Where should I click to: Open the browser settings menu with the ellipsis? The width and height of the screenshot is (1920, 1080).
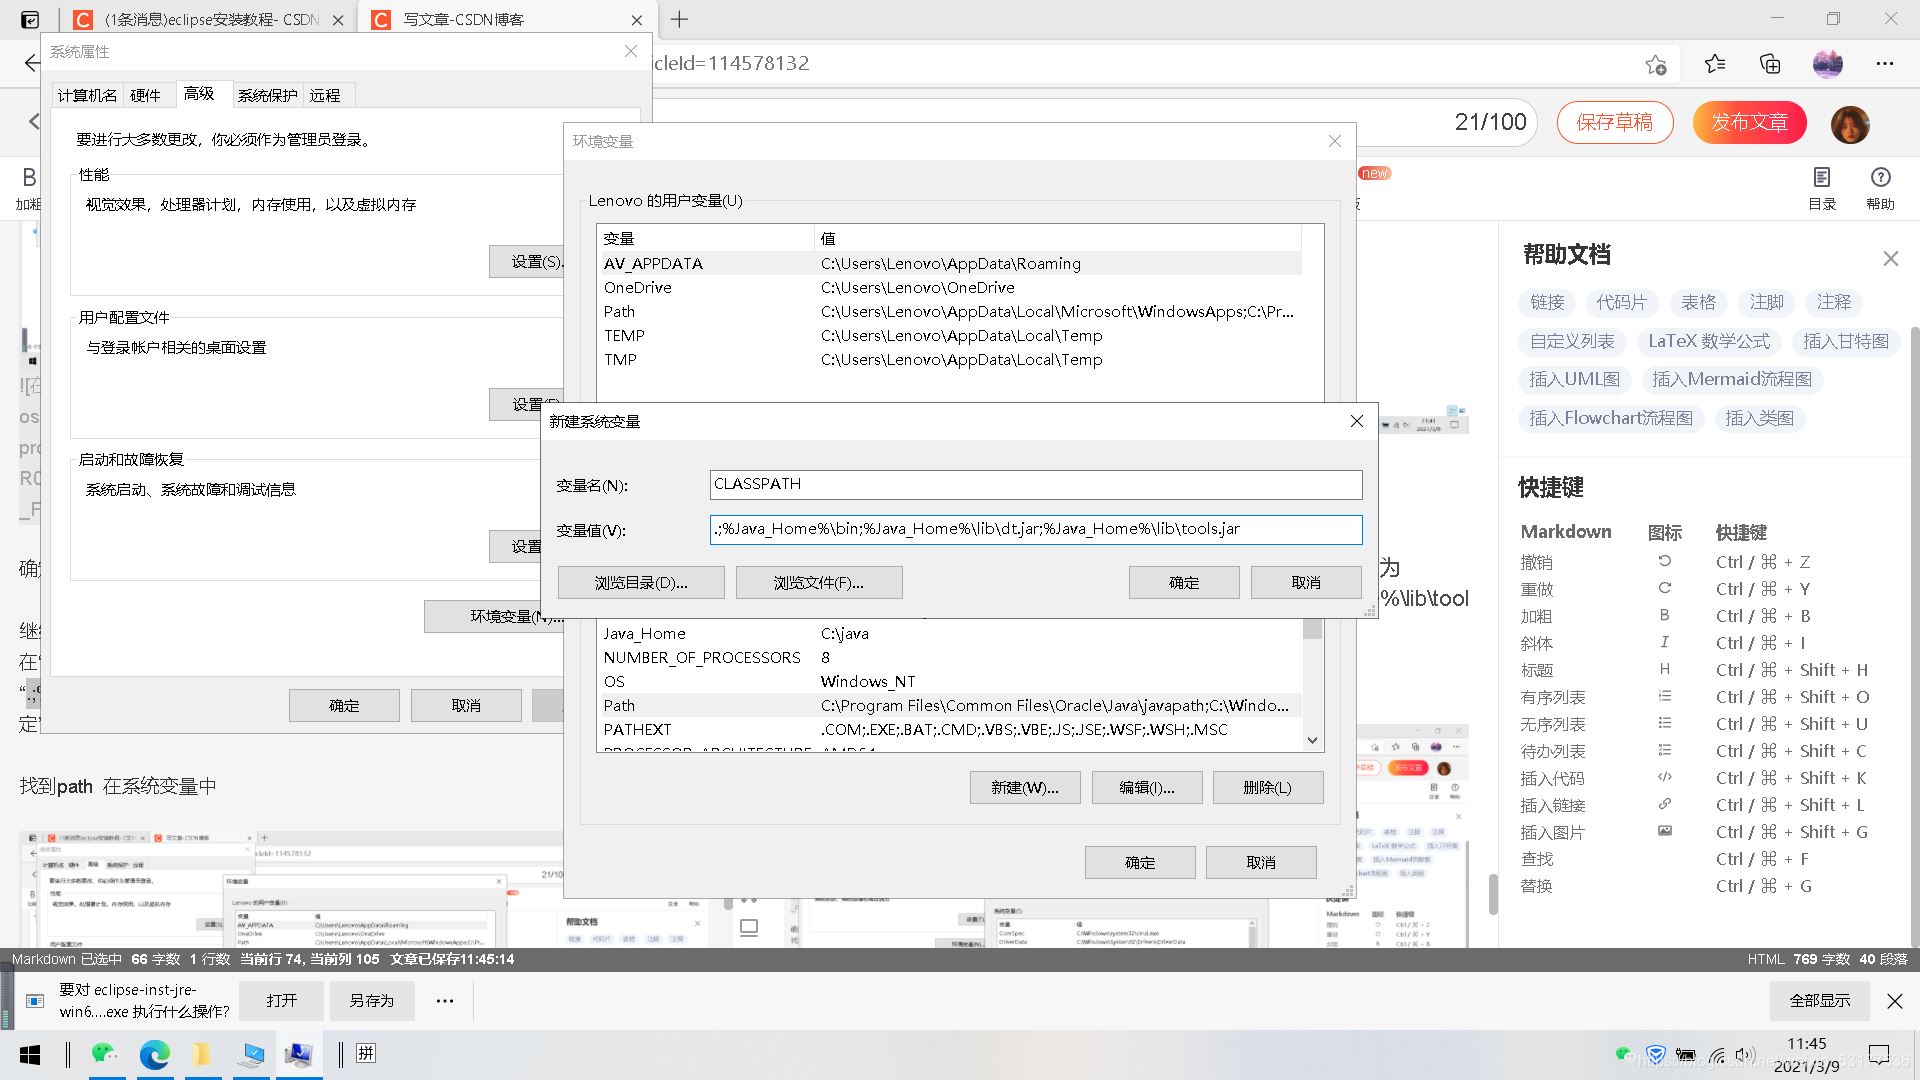1884,63
